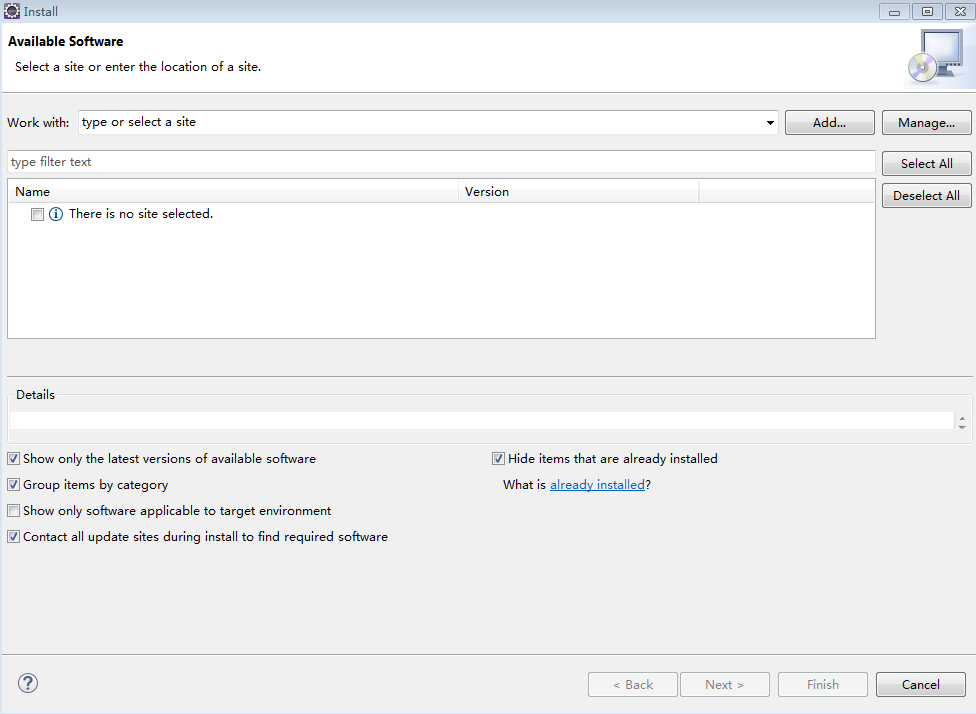Viewport: 976px width, 714px height.
Task: Click the help question mark icon
Action: pos(28,684)
